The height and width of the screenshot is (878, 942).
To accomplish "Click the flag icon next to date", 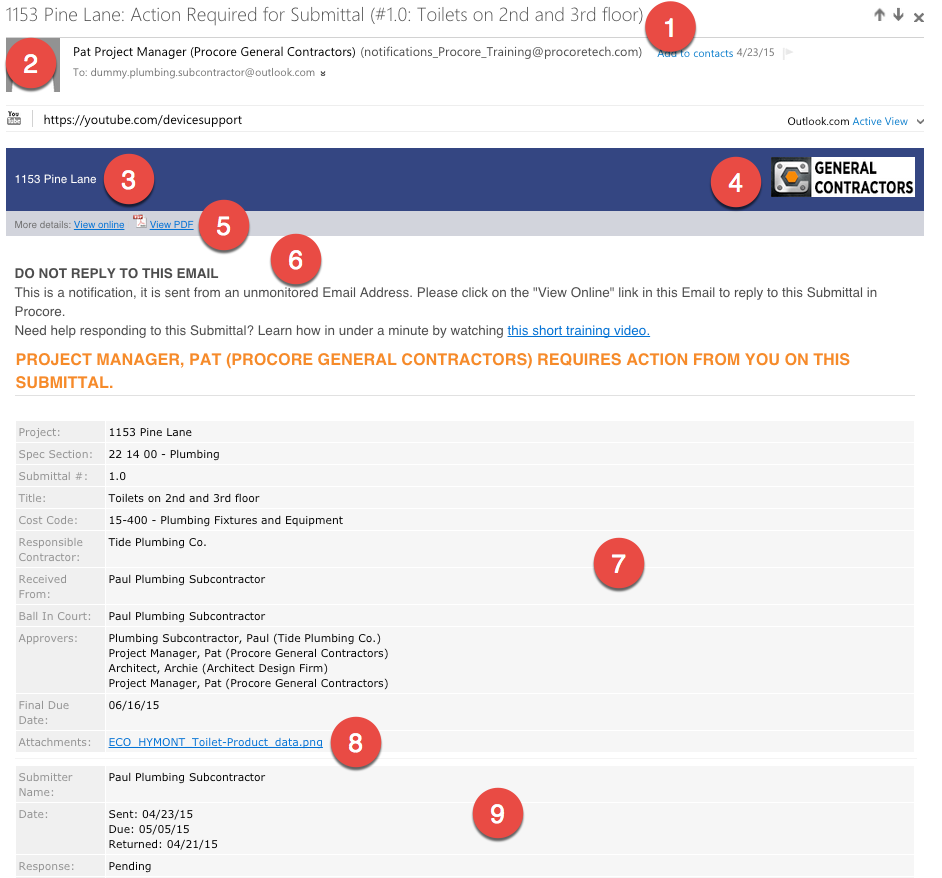I will pyautogui.click(x=788, y=53).
